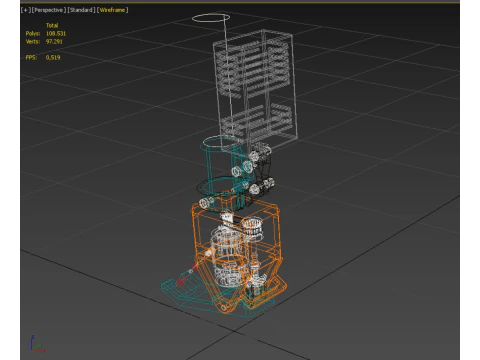Screen dimensions: 480x360
Task: Click the world axis tripod gizmo
Action: tap(36, 344)
